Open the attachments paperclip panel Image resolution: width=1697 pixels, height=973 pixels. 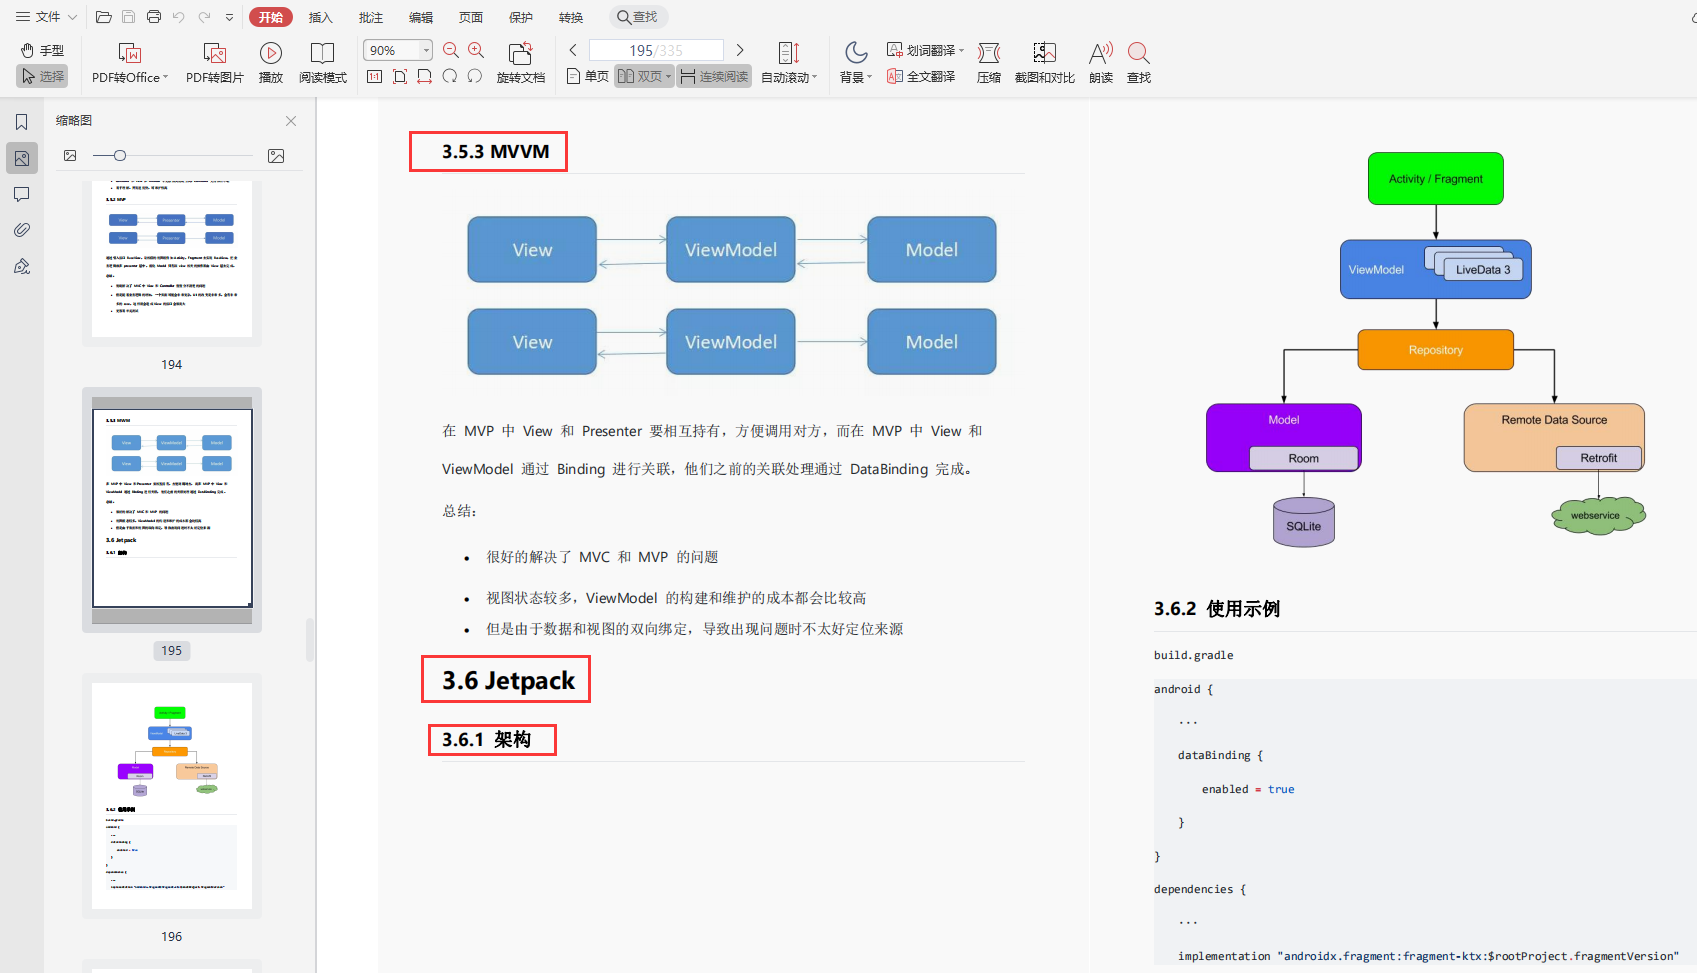pos(21,230)
